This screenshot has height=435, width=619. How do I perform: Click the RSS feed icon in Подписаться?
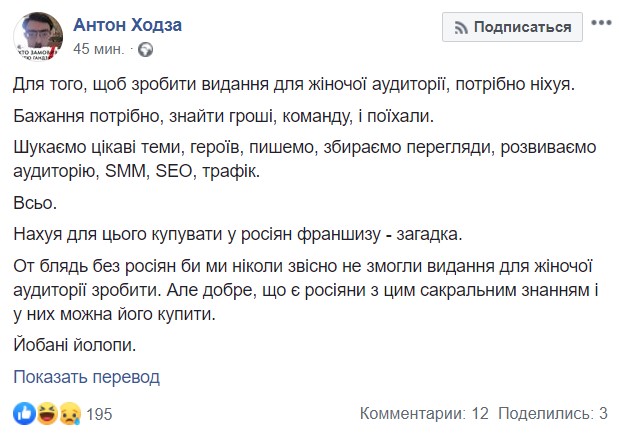[x=459, y=28]
